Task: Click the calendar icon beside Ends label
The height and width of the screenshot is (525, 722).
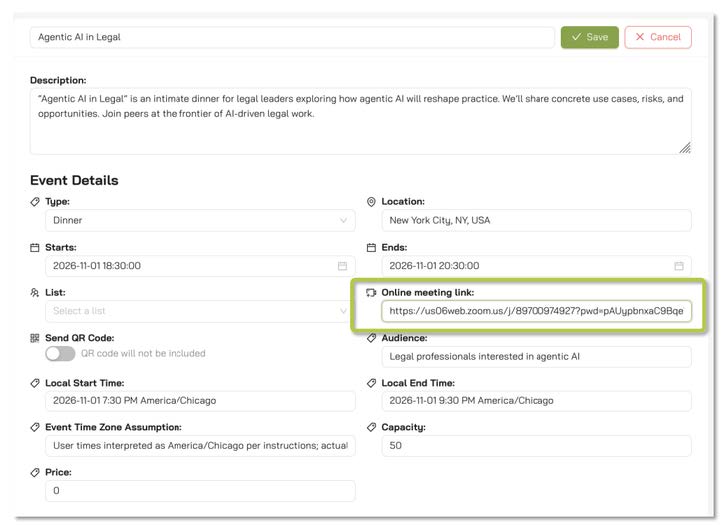Action: [x=371, y=248]
